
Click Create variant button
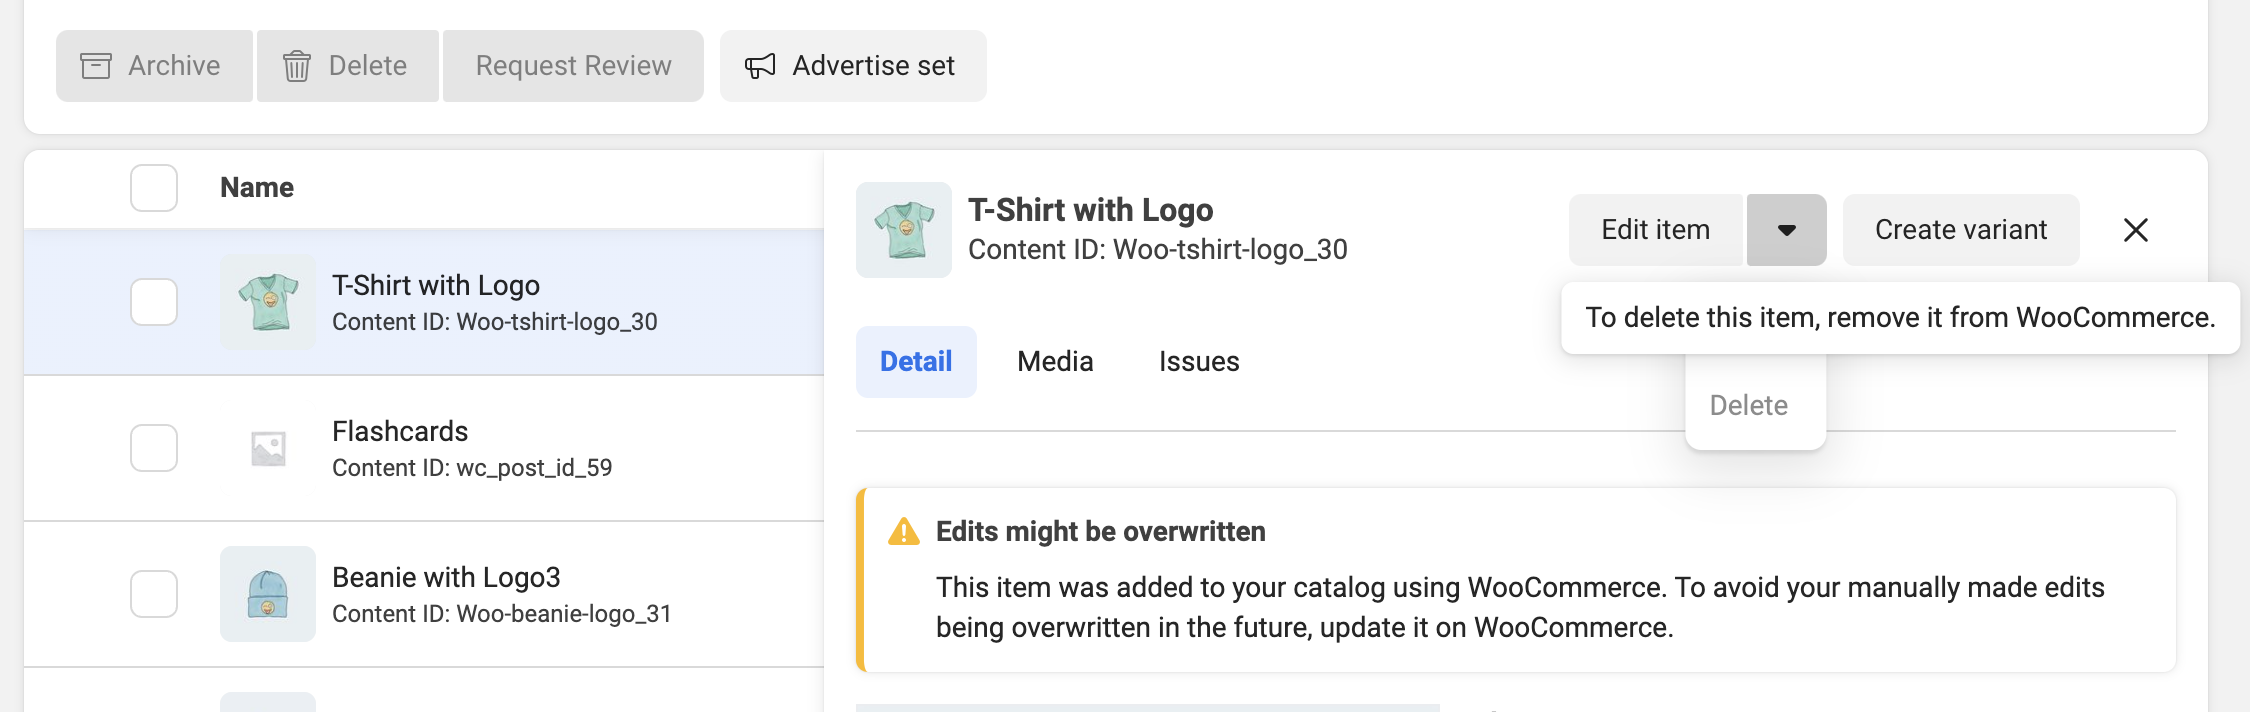point(1961,230)
